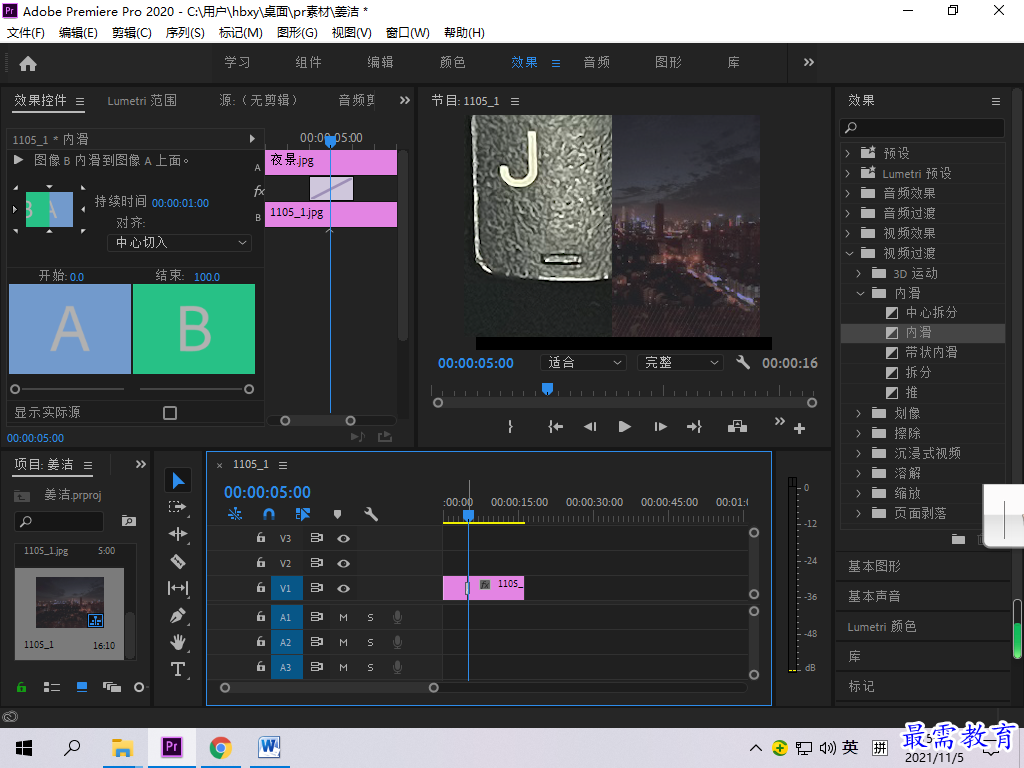This screenshot has width=1024, height=768.
Task: Click the start slider under A preview
Action: 15,389
